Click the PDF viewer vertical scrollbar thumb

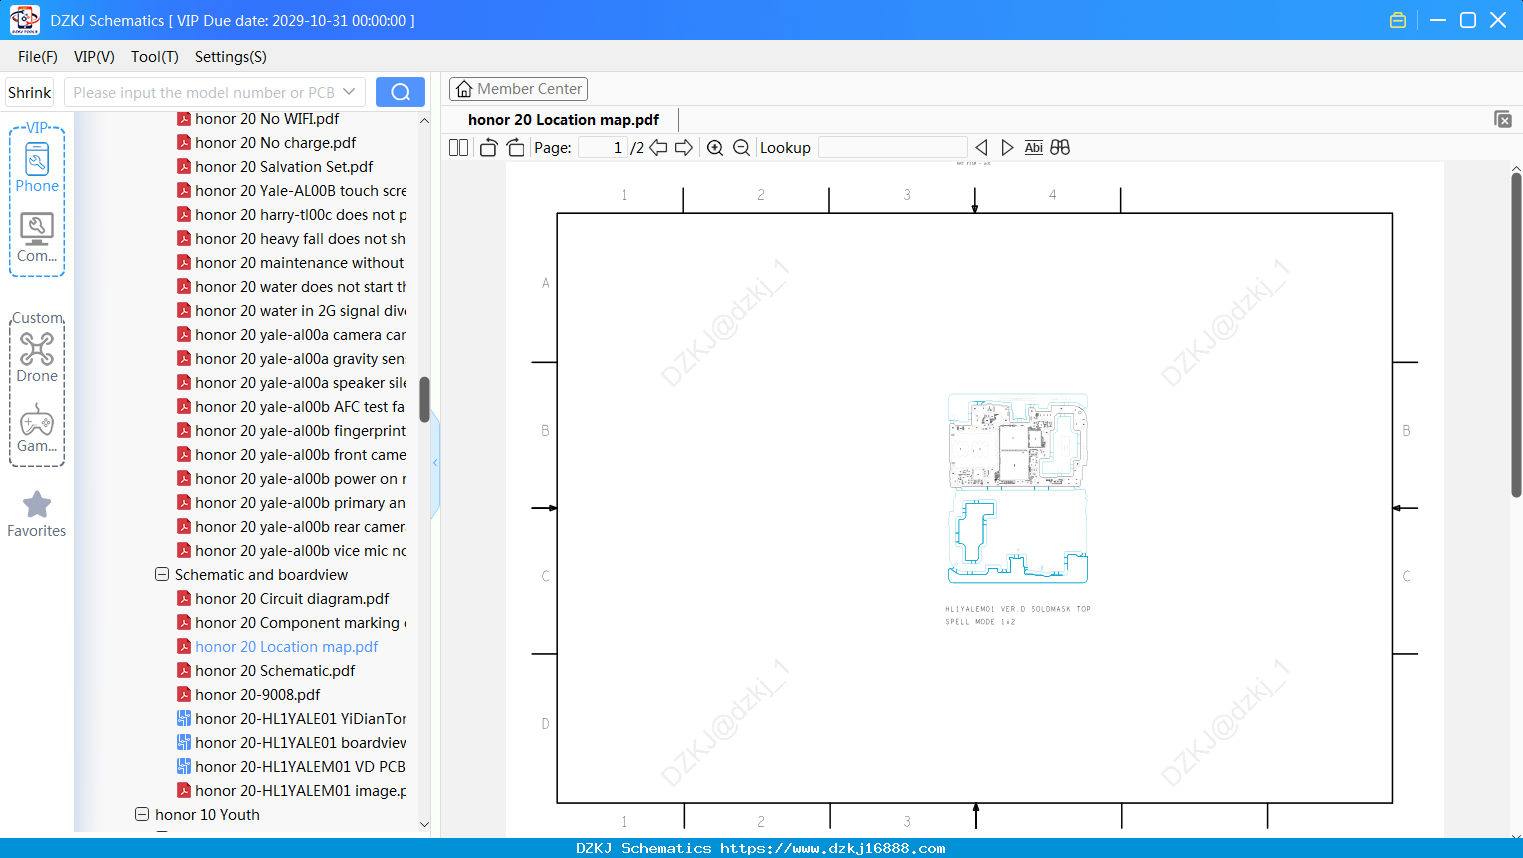tap(1516, 335)
